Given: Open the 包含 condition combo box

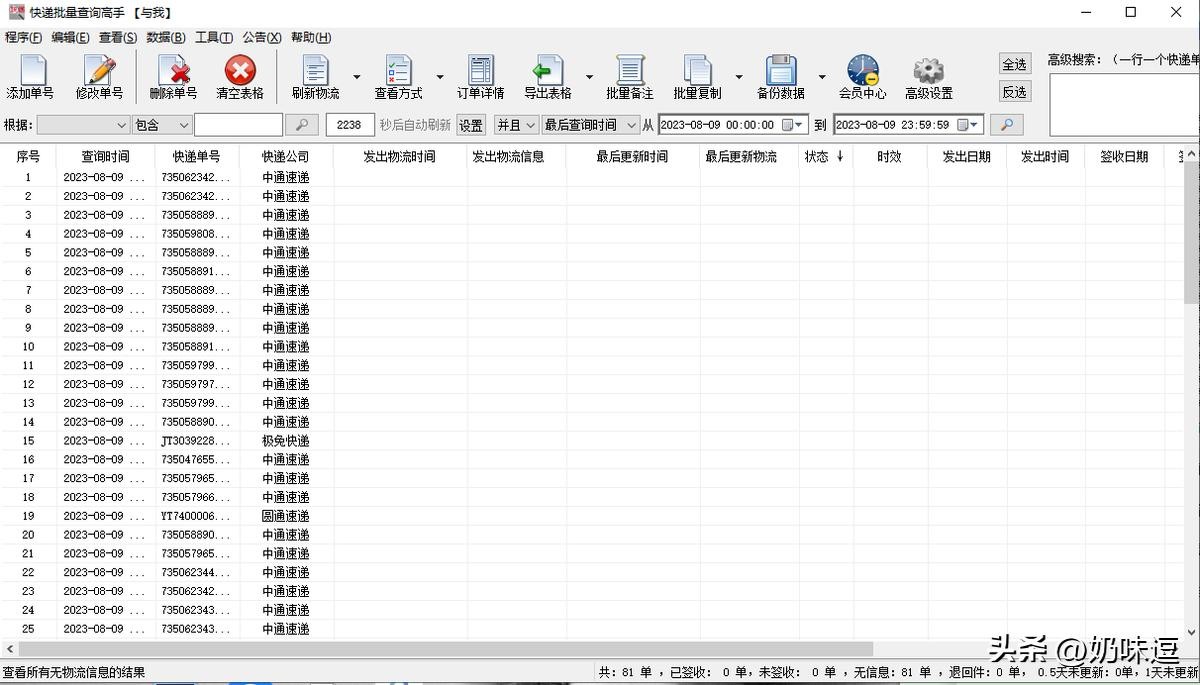Looking at the screenshot, I should coord(162,125).
